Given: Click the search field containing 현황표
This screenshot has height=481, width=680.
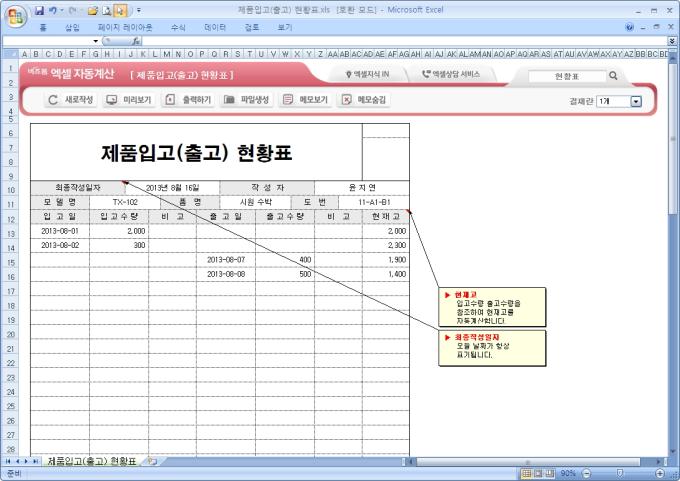Looking at the screenshot, I should point(566,76).
